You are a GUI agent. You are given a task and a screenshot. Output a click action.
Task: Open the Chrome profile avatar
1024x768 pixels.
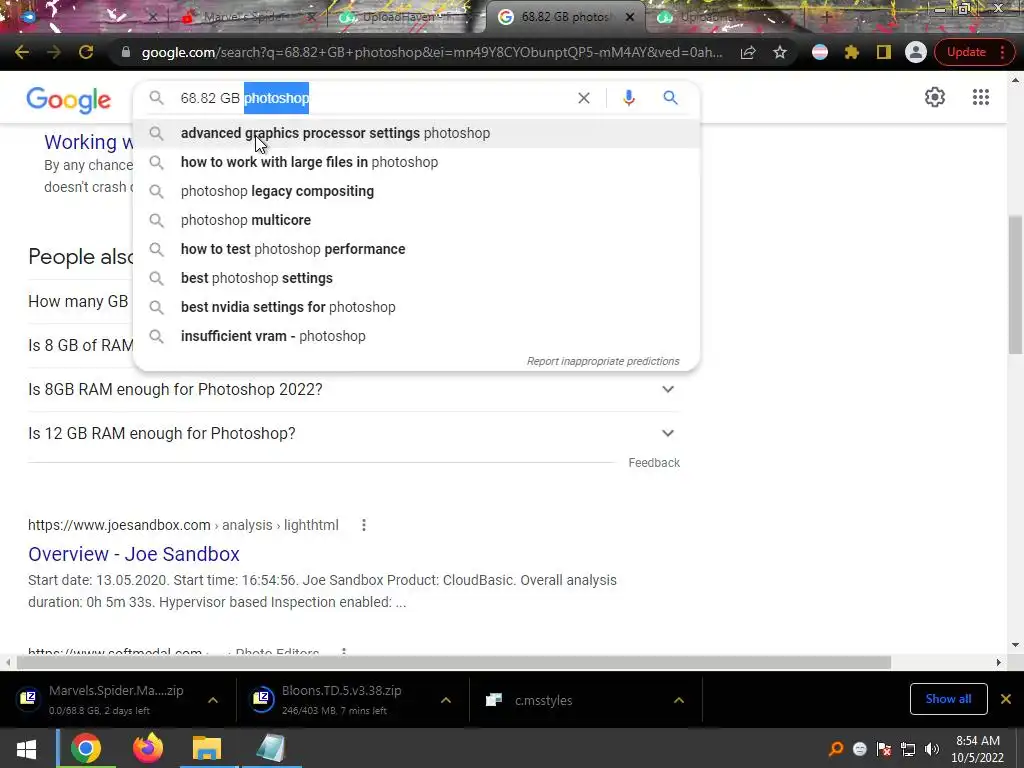point(916,52)
